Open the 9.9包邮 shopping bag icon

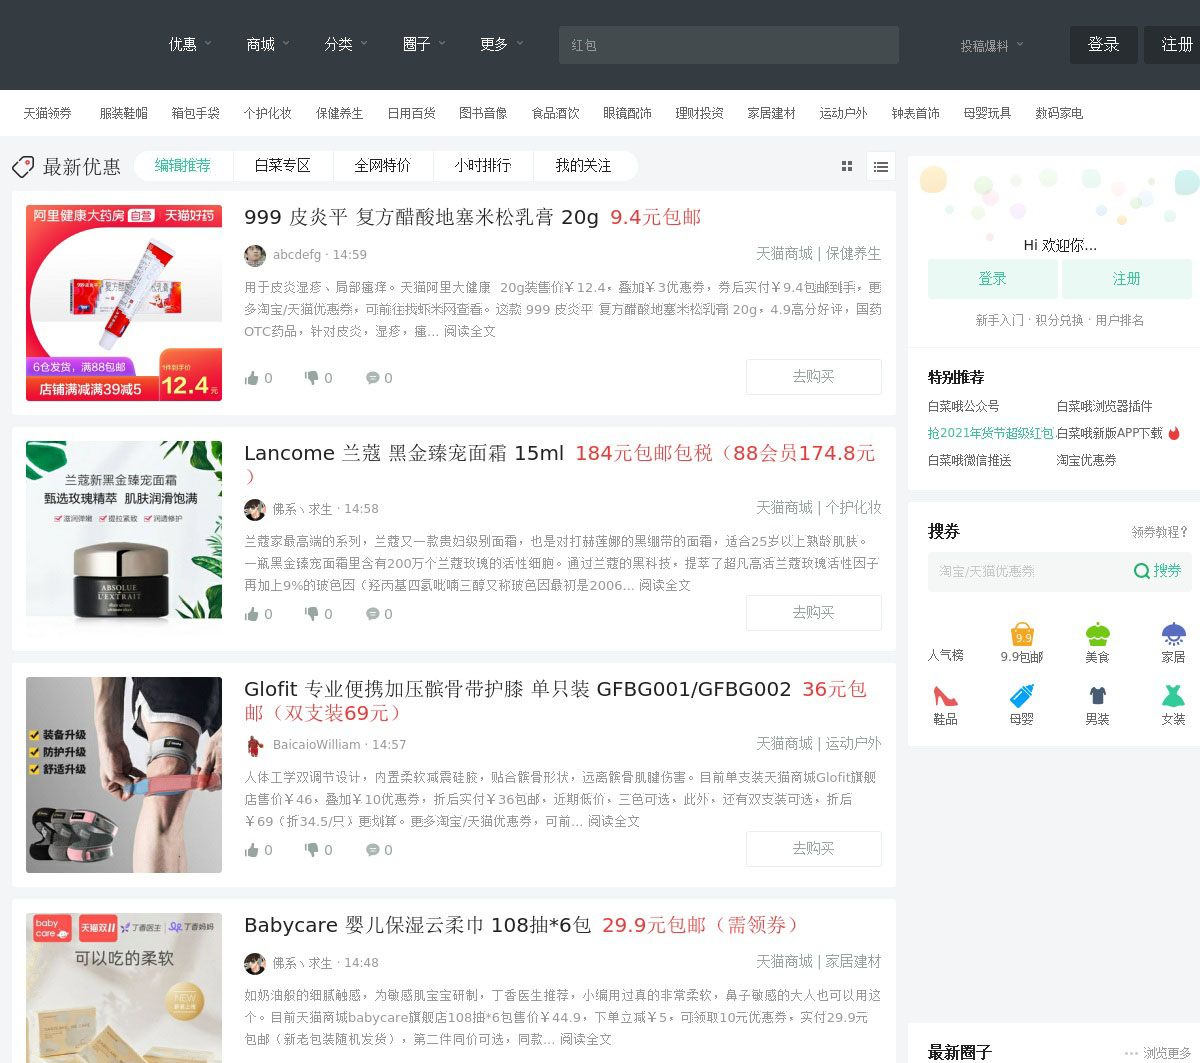pos(1022,634)
